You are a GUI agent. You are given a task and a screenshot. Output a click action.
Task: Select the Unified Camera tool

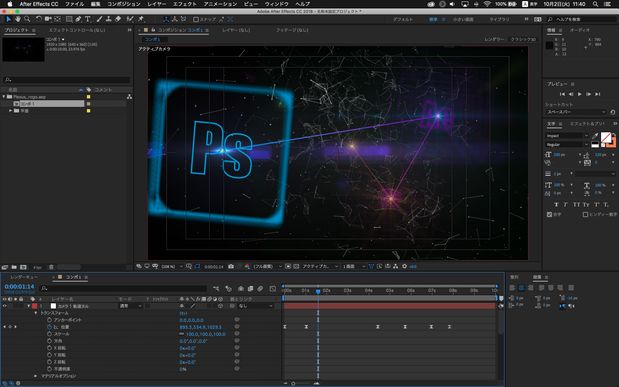[x=48, y=19]
